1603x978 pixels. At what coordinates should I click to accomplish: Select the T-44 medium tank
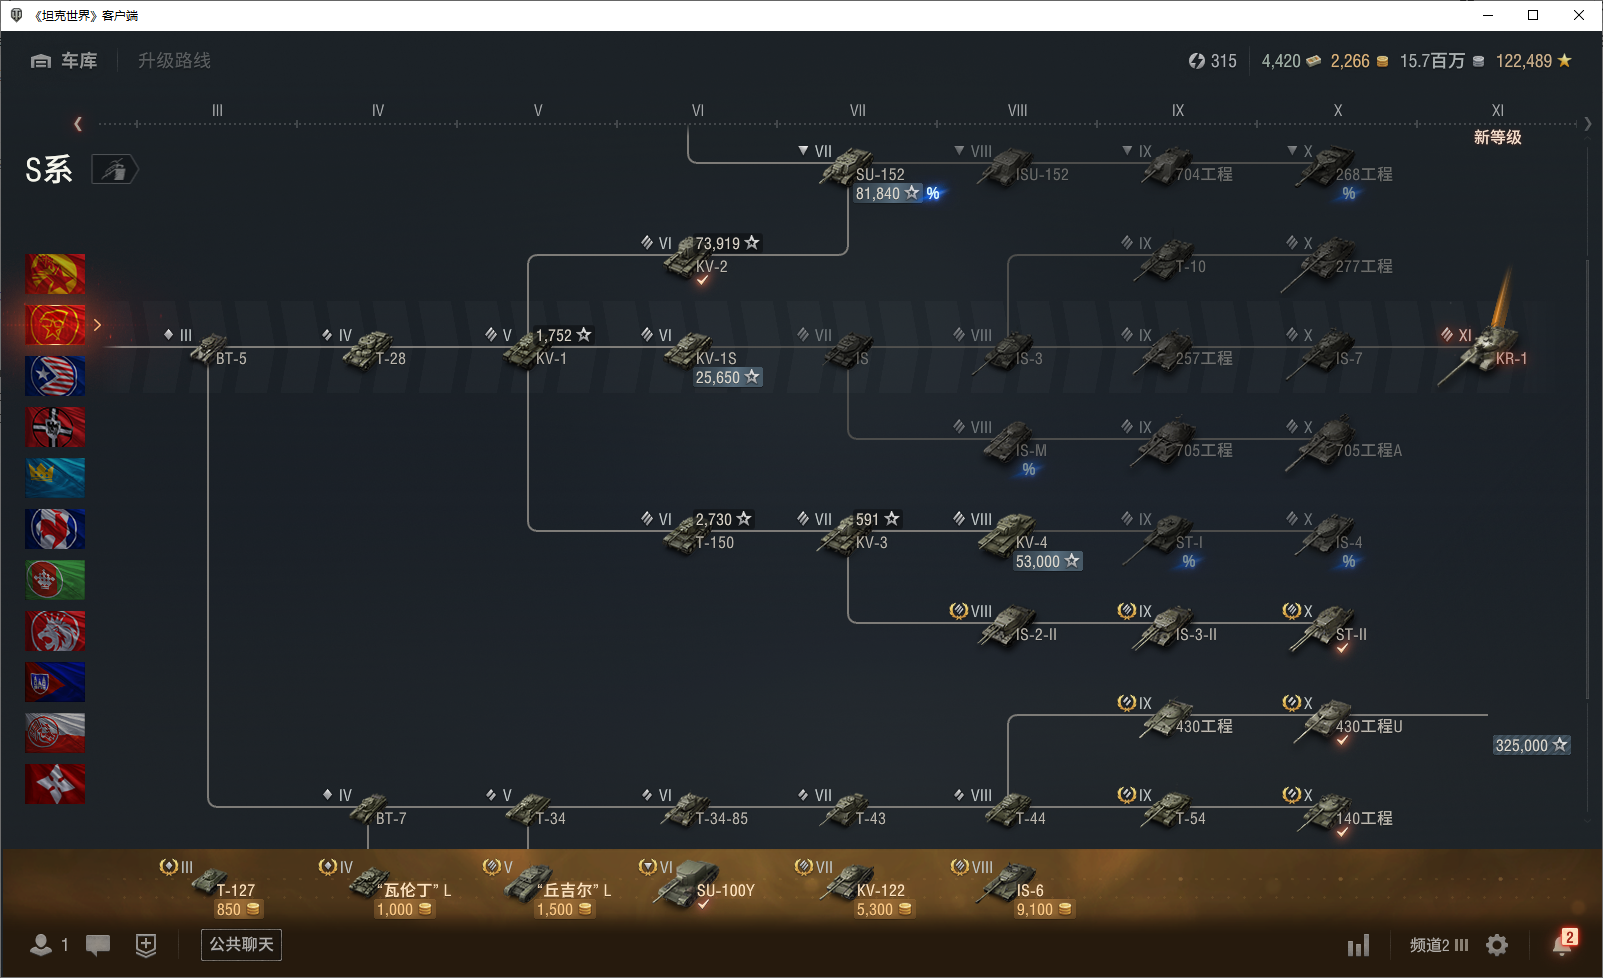click(1008, 810)
